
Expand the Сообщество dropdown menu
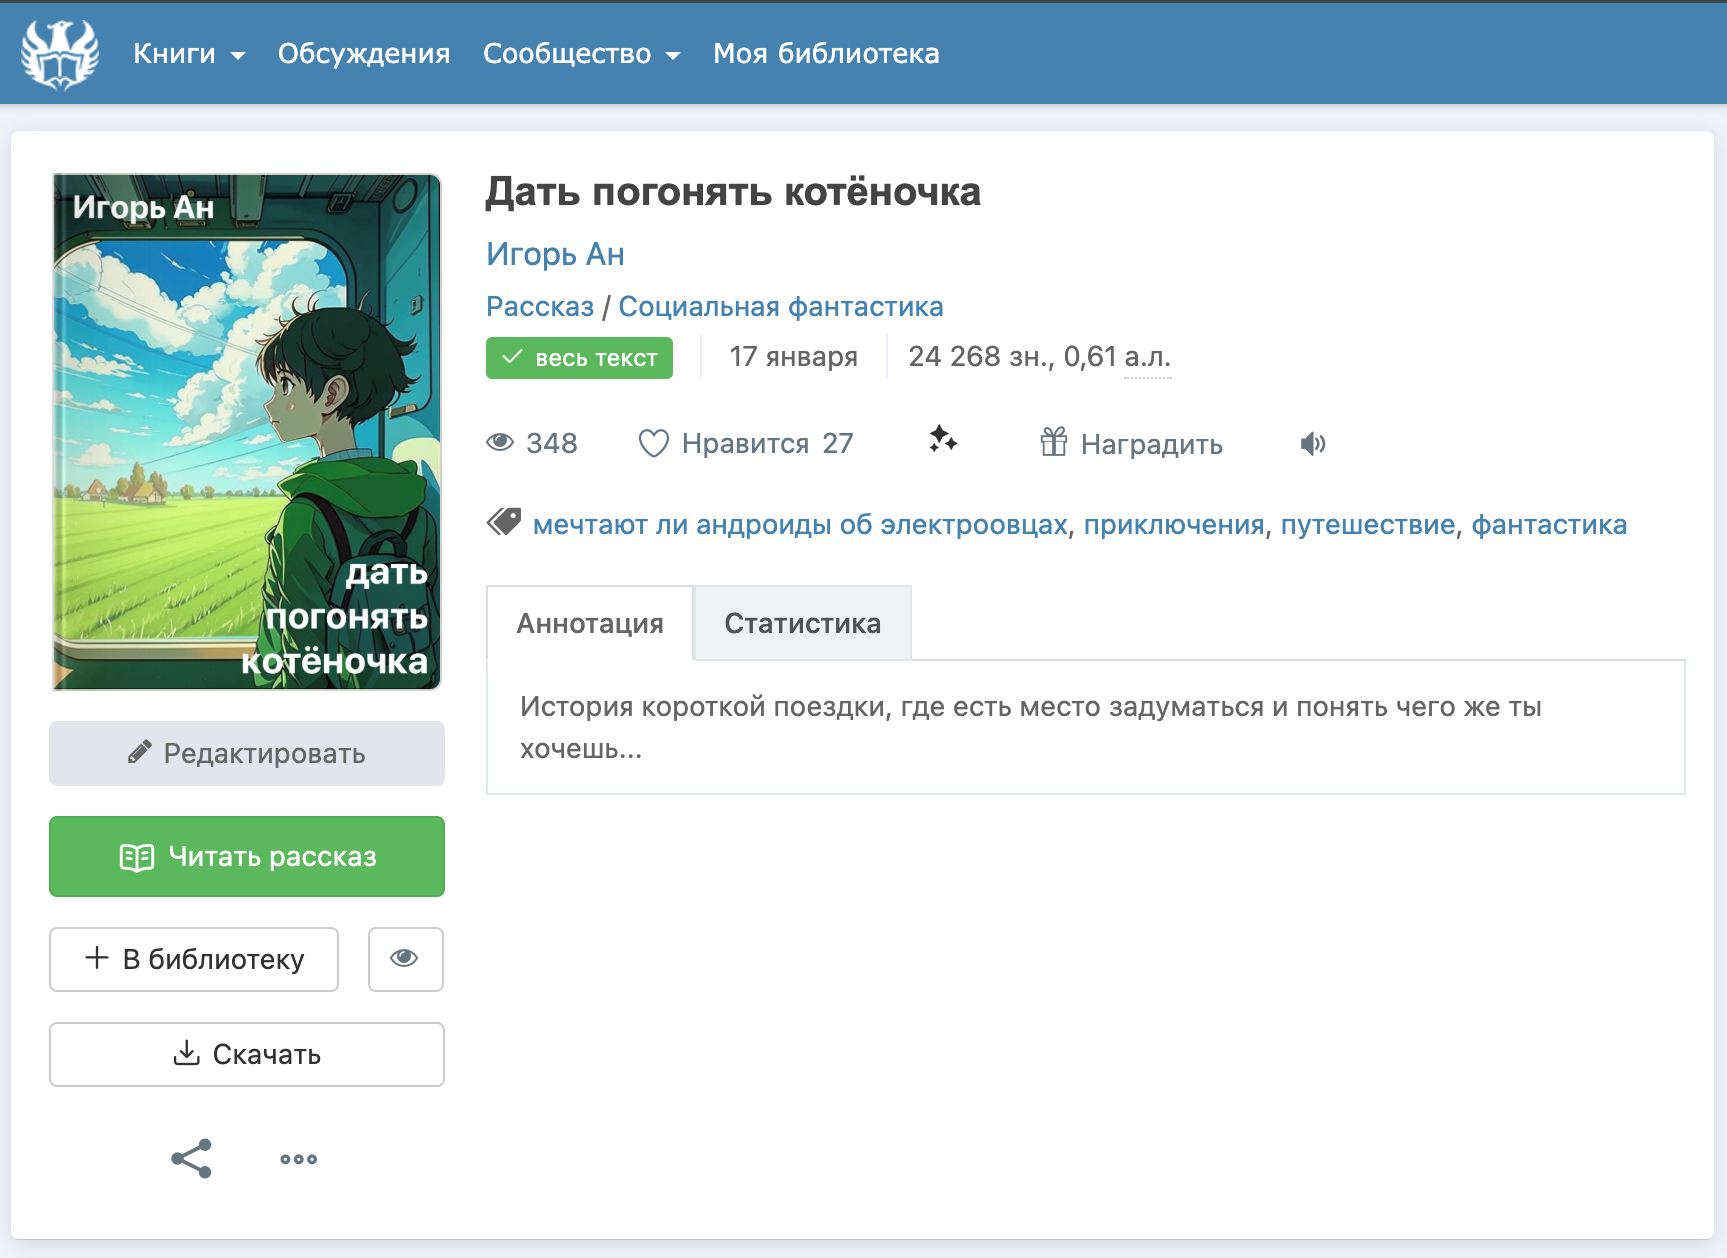coord(581,54)
